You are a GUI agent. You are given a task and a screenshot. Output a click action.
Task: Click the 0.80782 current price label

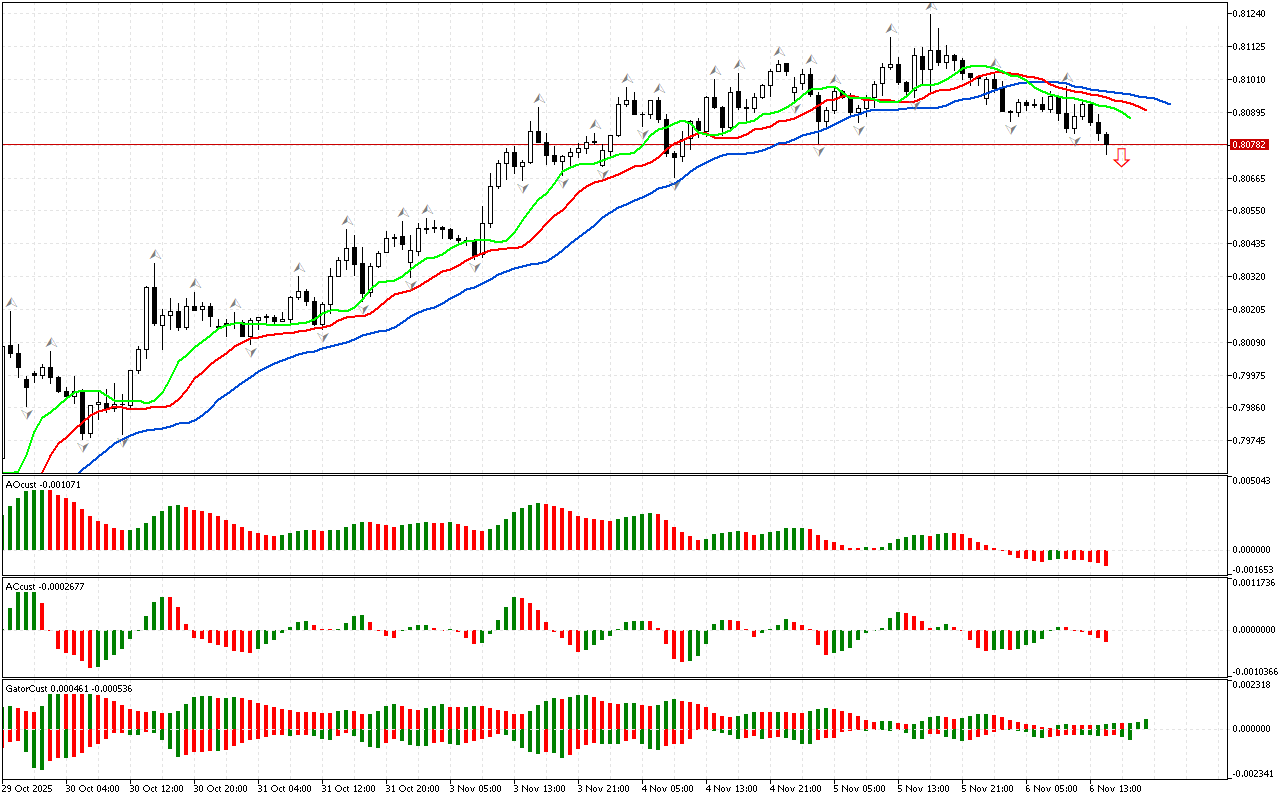tap(1251, 145)
